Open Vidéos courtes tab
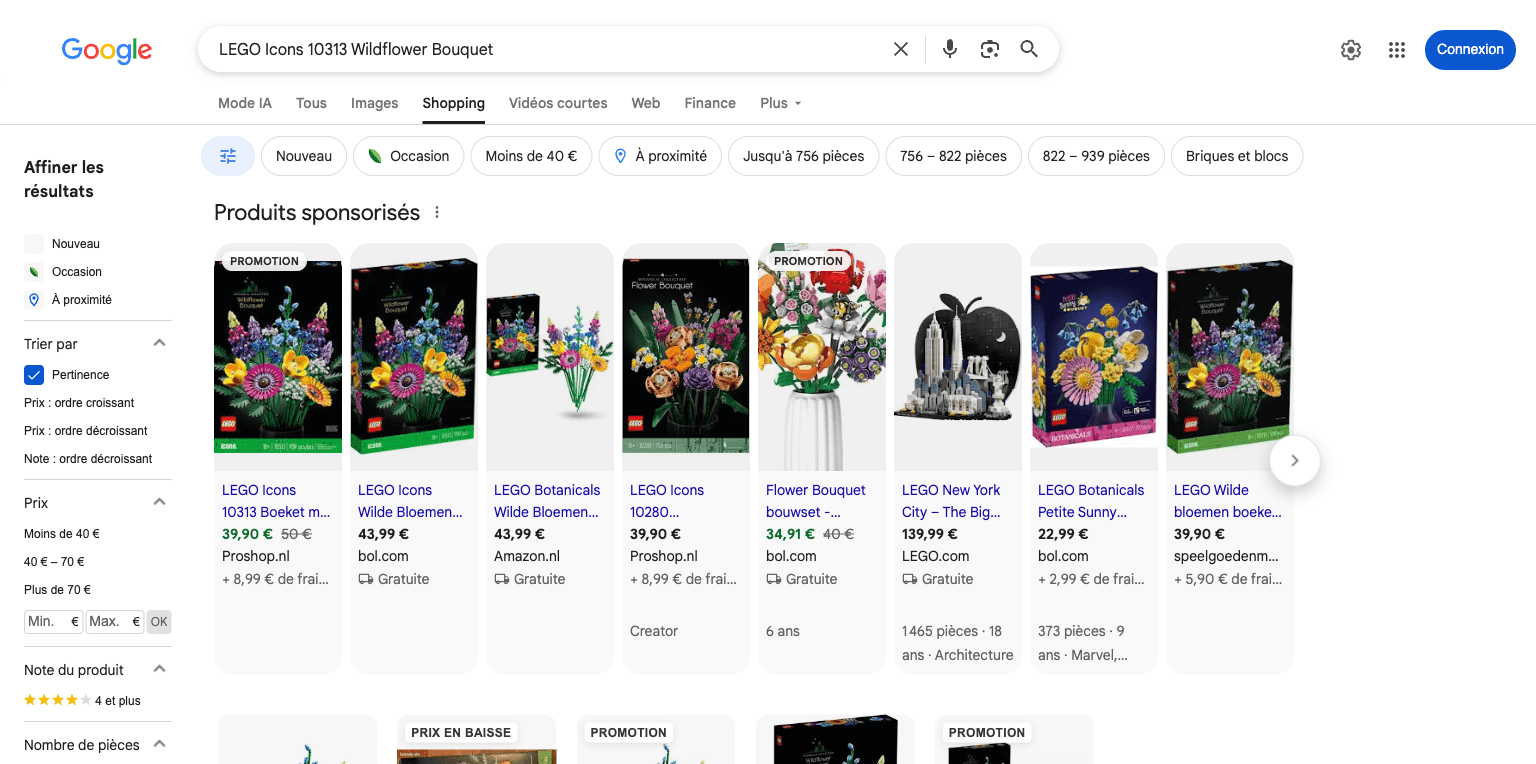The width and height of the screenshot is (1536, 764). (558, 103)
